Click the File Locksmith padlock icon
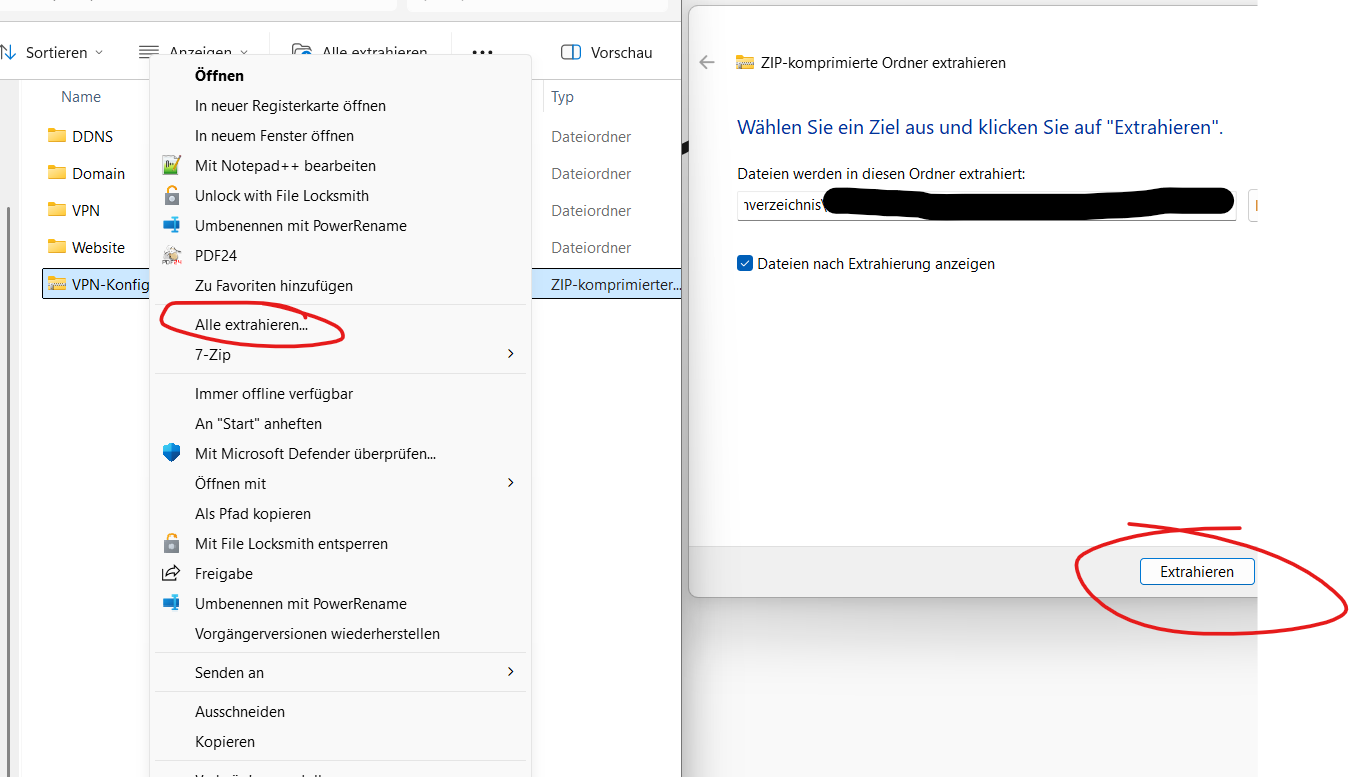 (x=172, y=195)
